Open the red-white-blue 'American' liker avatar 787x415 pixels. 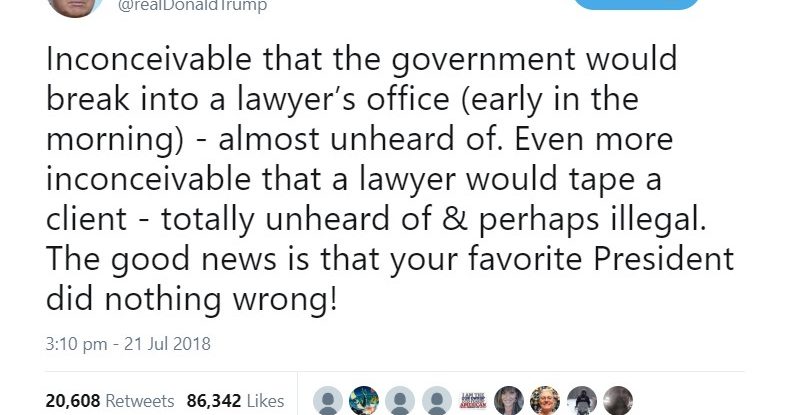coord(473,400)
